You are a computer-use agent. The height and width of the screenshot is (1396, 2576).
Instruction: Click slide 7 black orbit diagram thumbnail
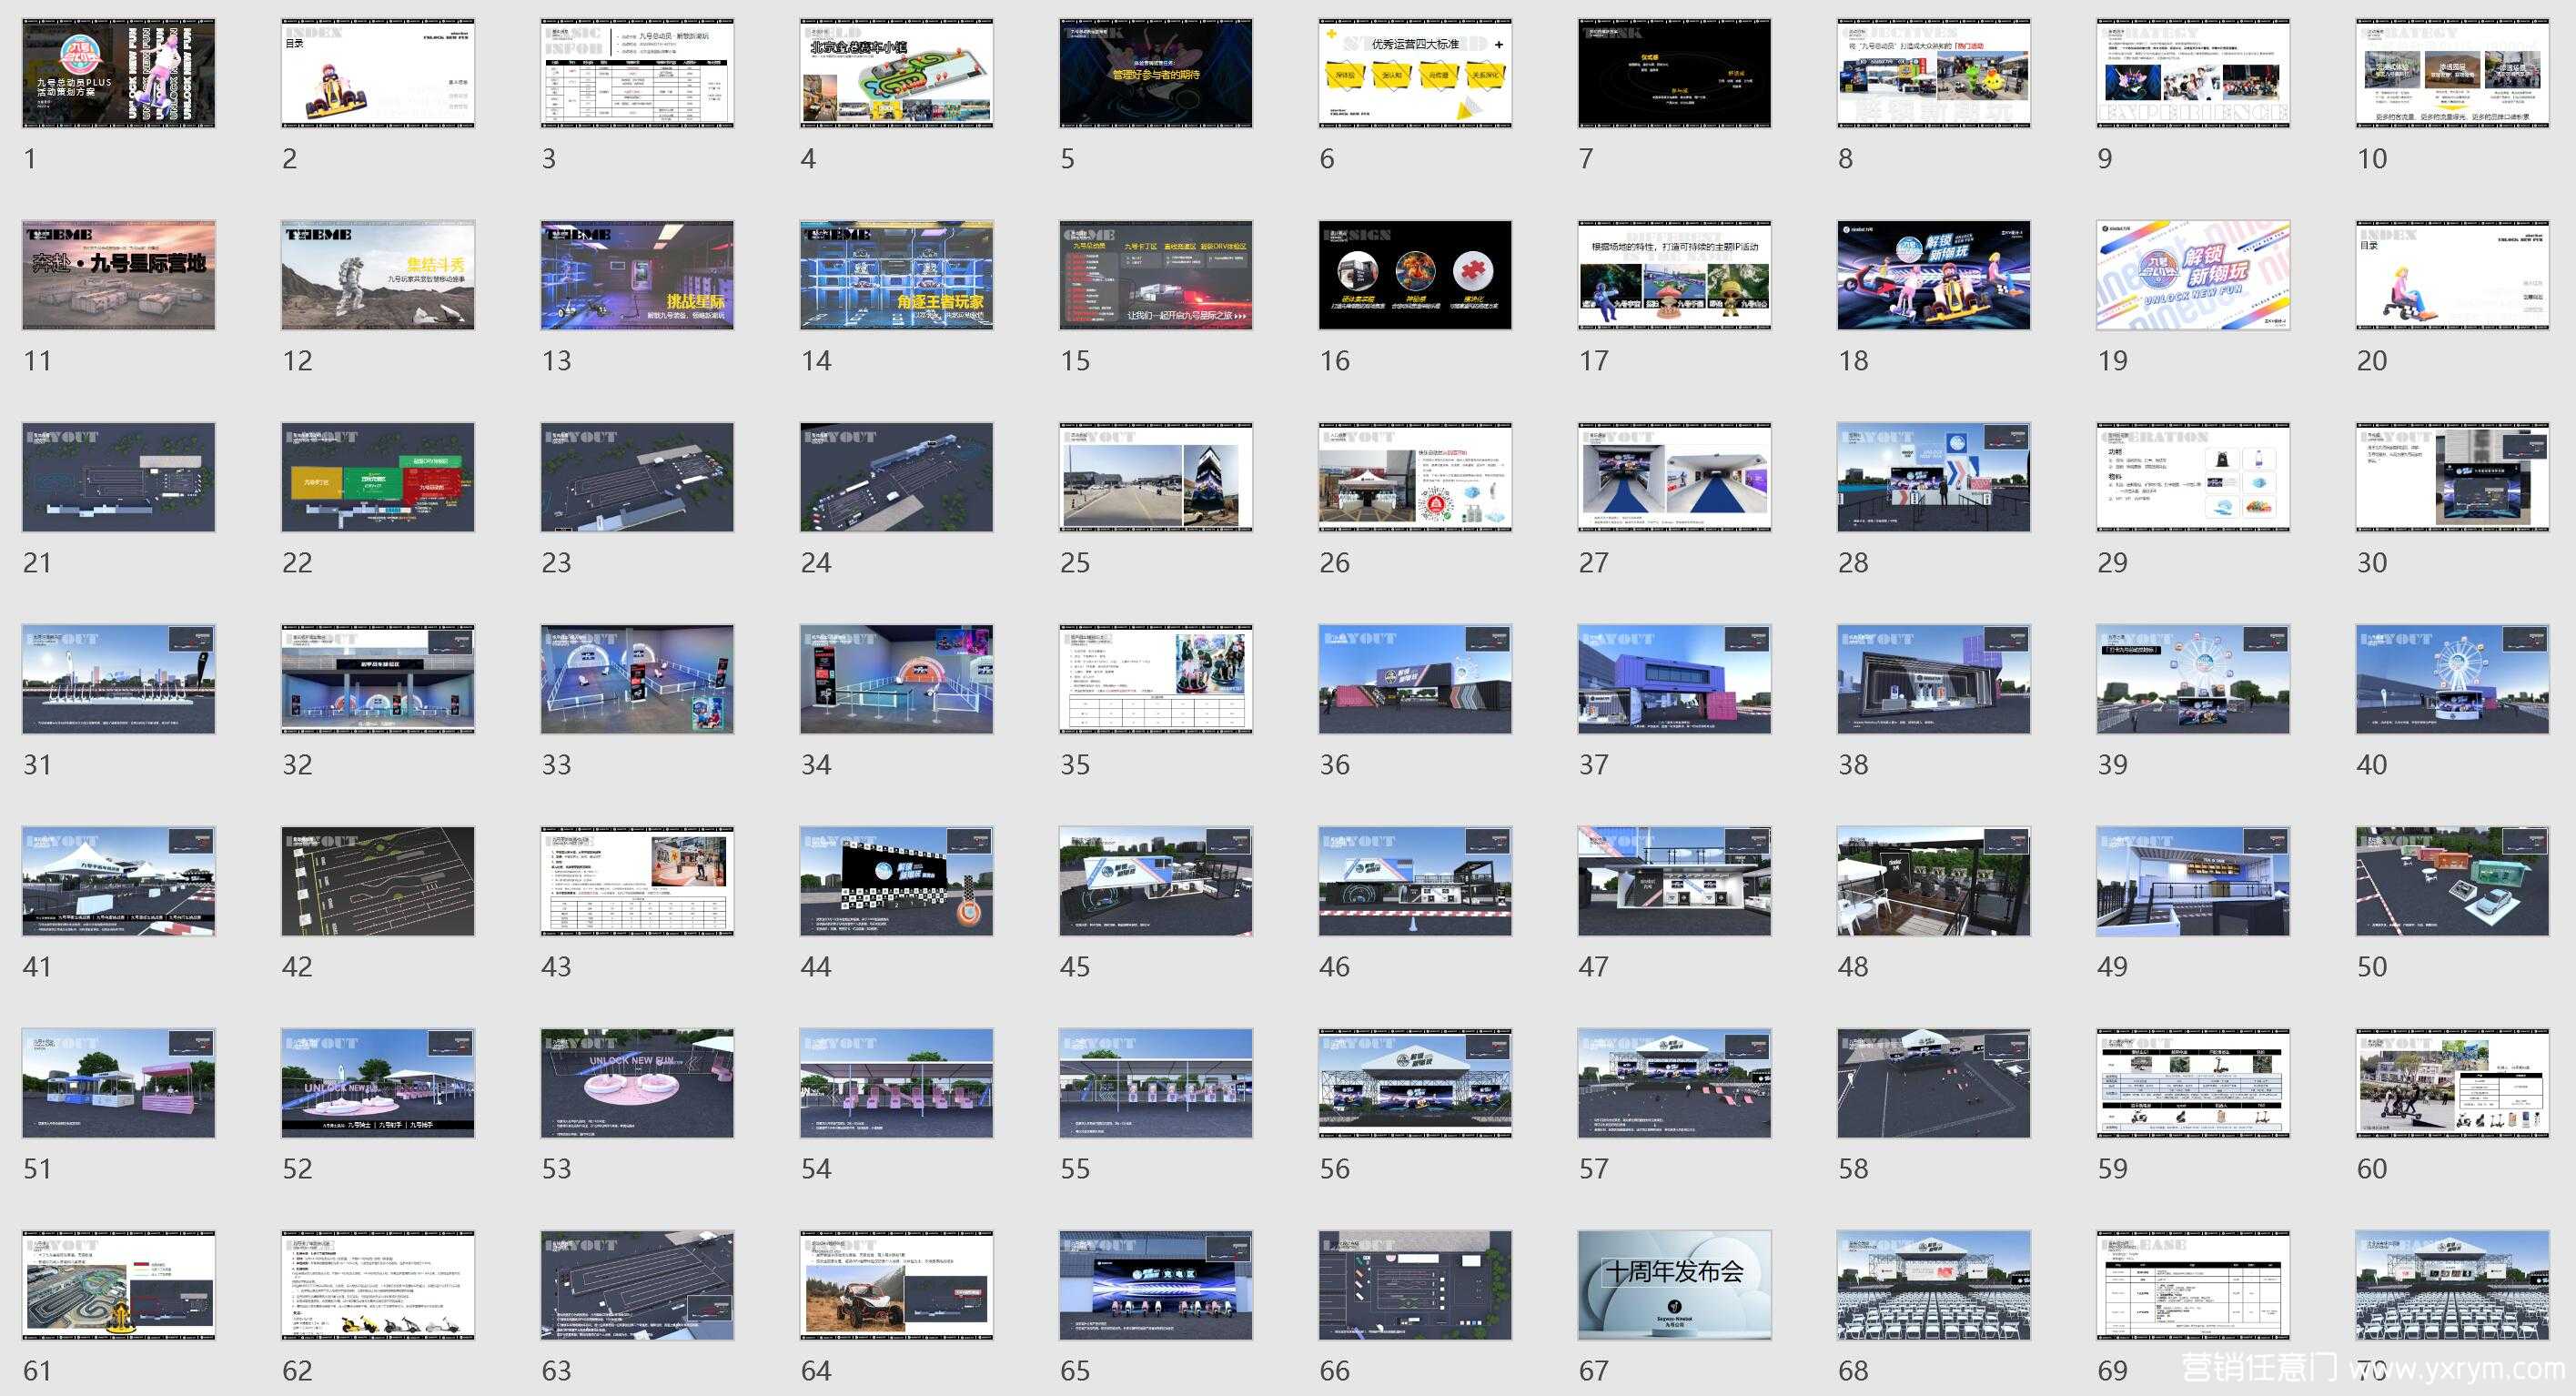click(x=1674, y=73)
